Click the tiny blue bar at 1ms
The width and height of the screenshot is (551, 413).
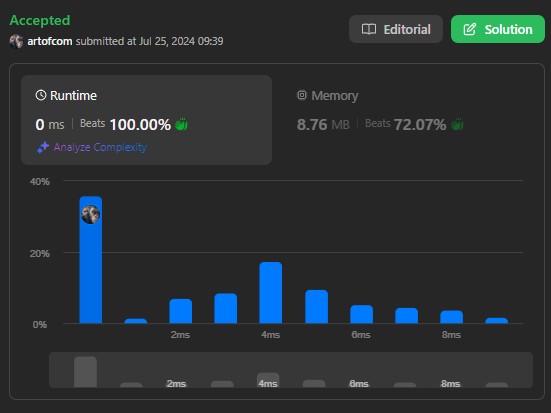[x=136, y=321]
